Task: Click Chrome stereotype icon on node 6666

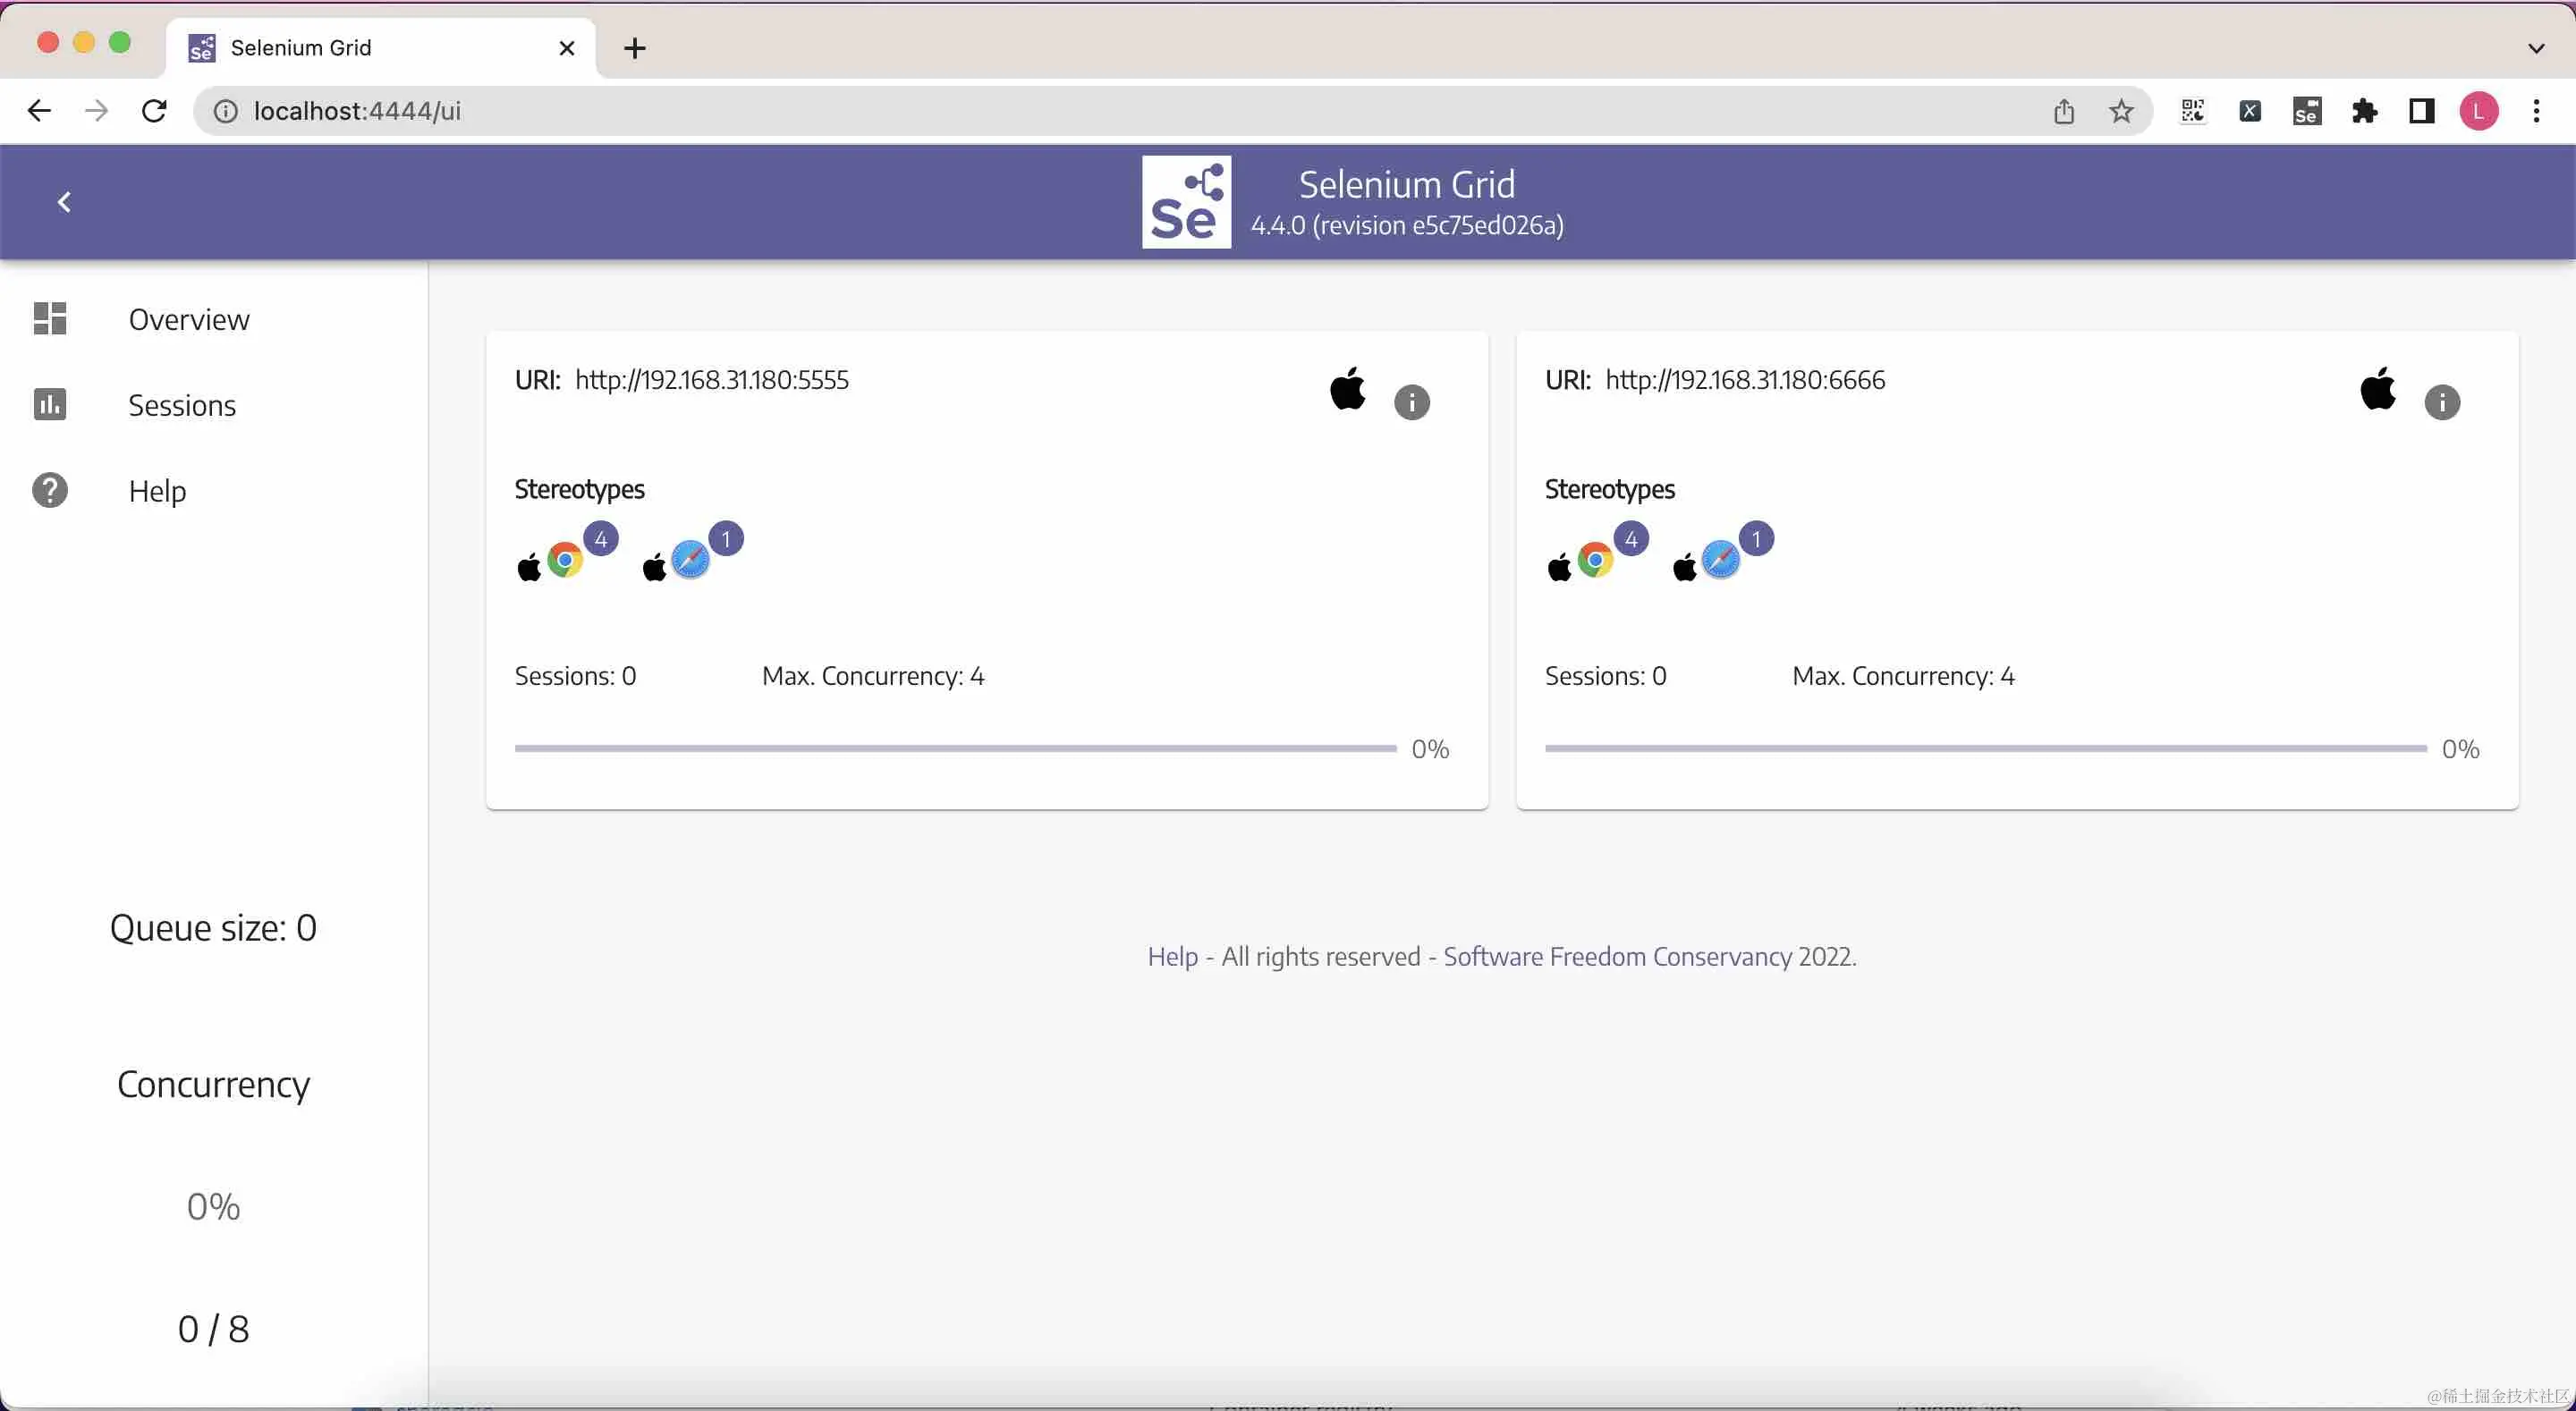Action: click(1595, 560)
